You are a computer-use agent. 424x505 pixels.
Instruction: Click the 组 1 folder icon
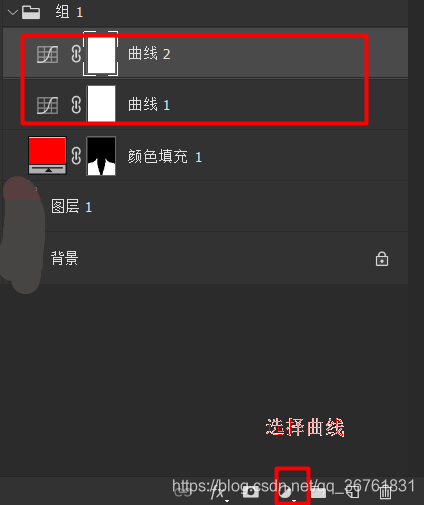31,12
